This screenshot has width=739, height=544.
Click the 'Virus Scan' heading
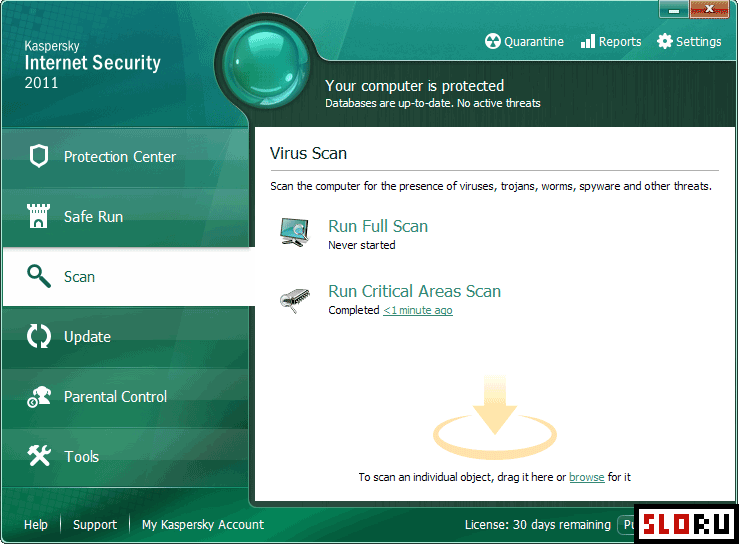(x=308, y=154)
